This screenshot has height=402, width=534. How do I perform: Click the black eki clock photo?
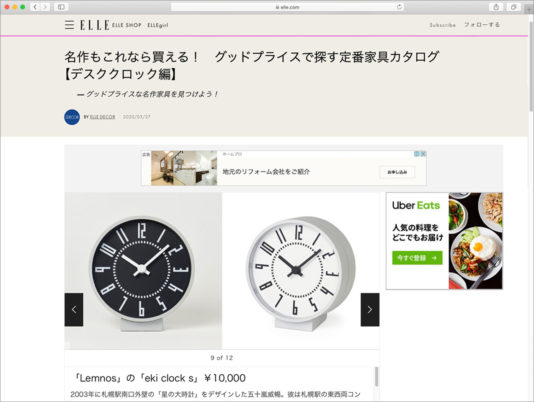tap(143, 271)
